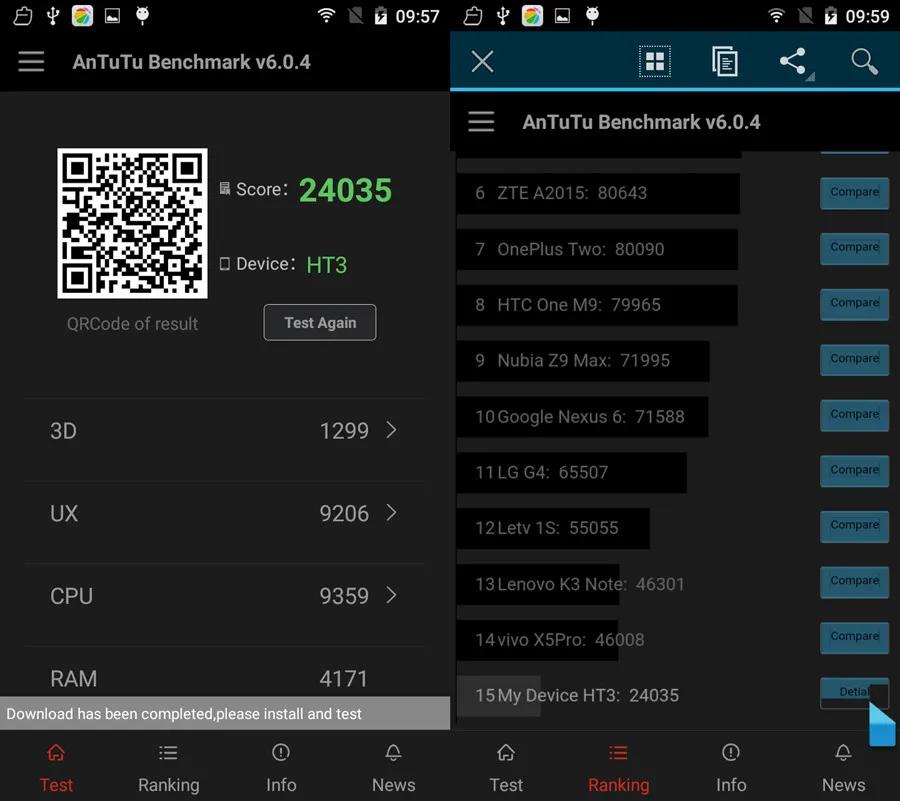The height and width of the screenshot is (801, 900).
Task: Open Info tab on right screen
Action: pyautogui.click(x=731, y=767)
